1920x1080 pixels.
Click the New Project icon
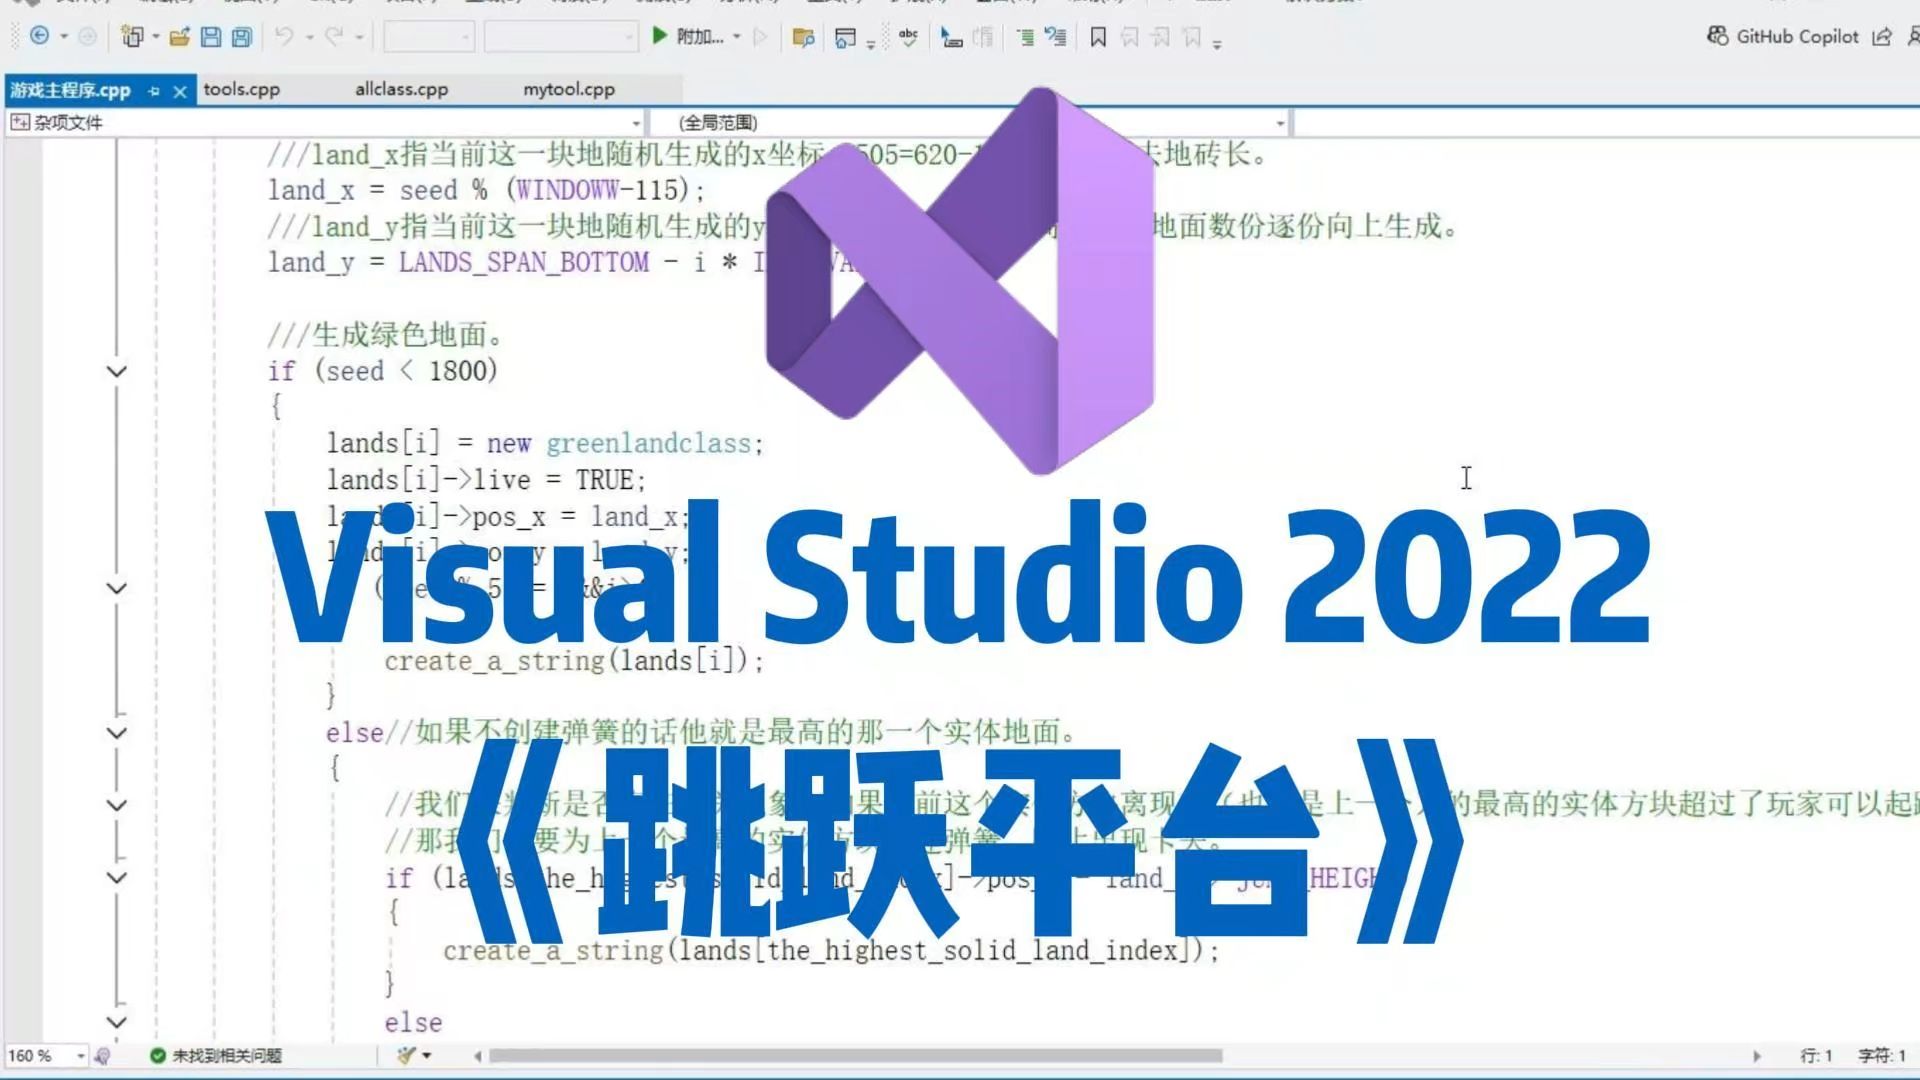click(131, 37)
